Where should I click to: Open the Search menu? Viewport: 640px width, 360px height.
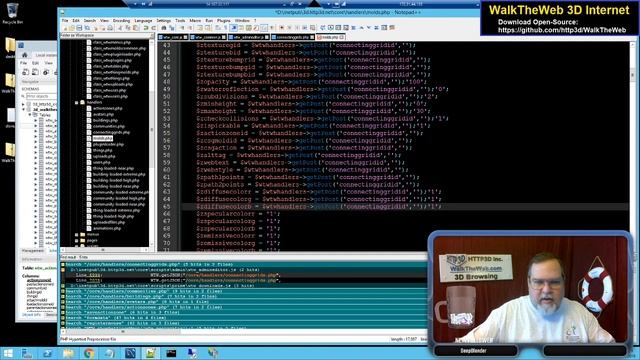click(x=89, y=20)
